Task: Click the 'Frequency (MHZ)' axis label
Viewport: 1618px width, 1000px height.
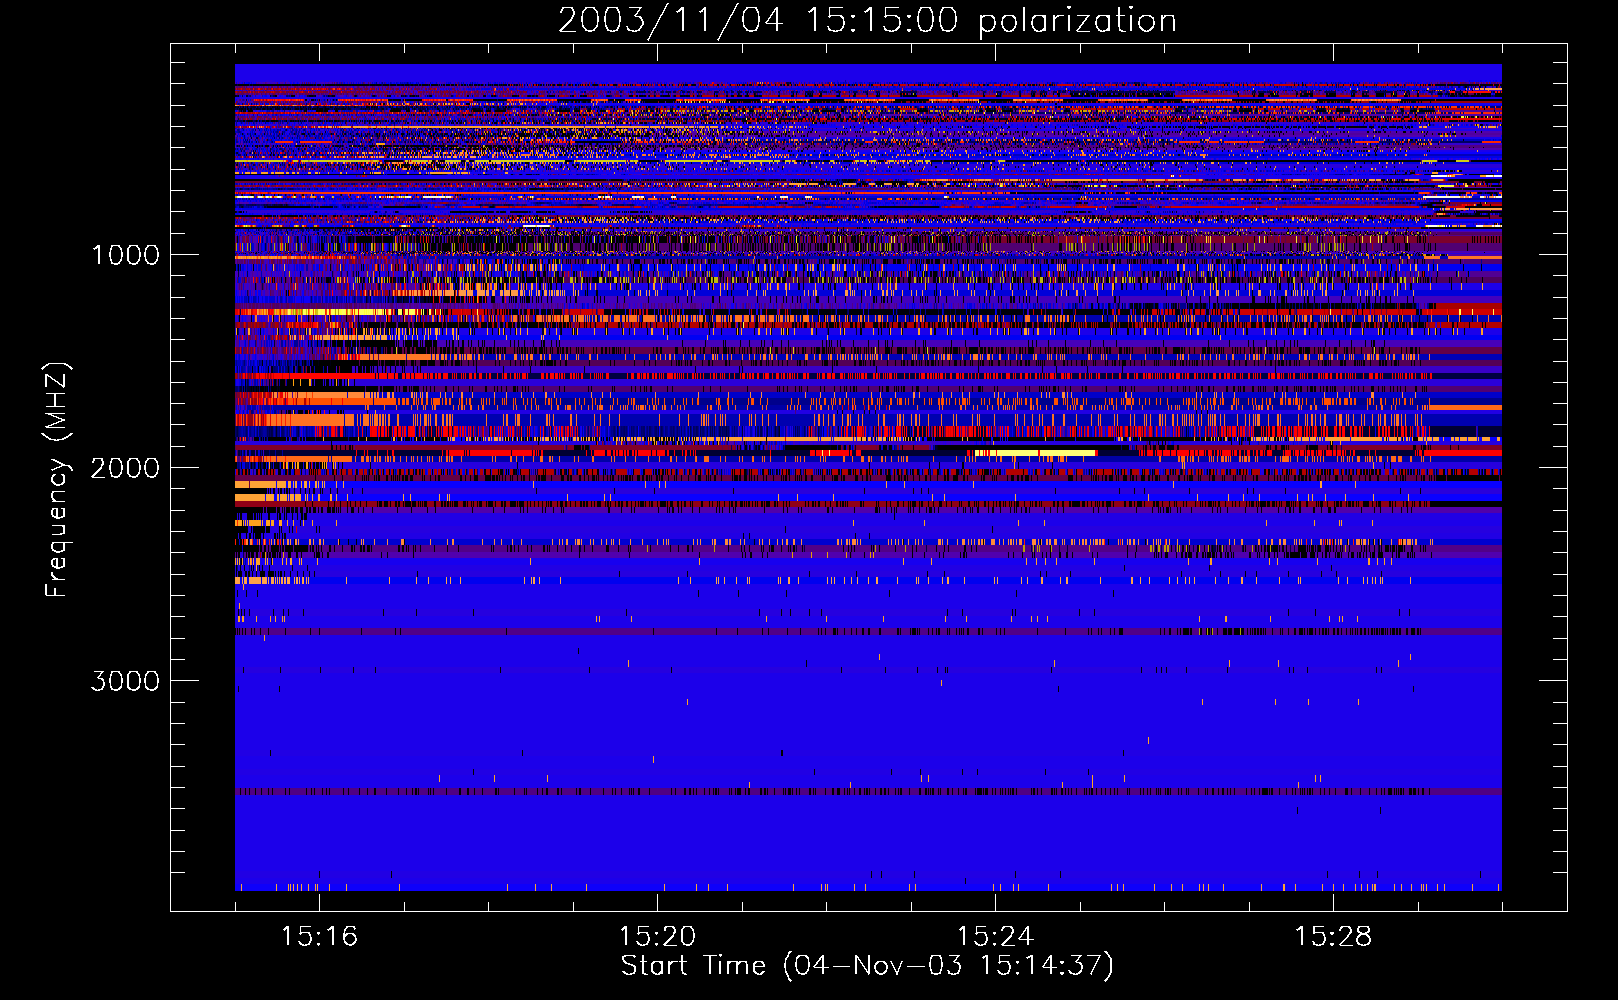Action: [x=57, y=480]
